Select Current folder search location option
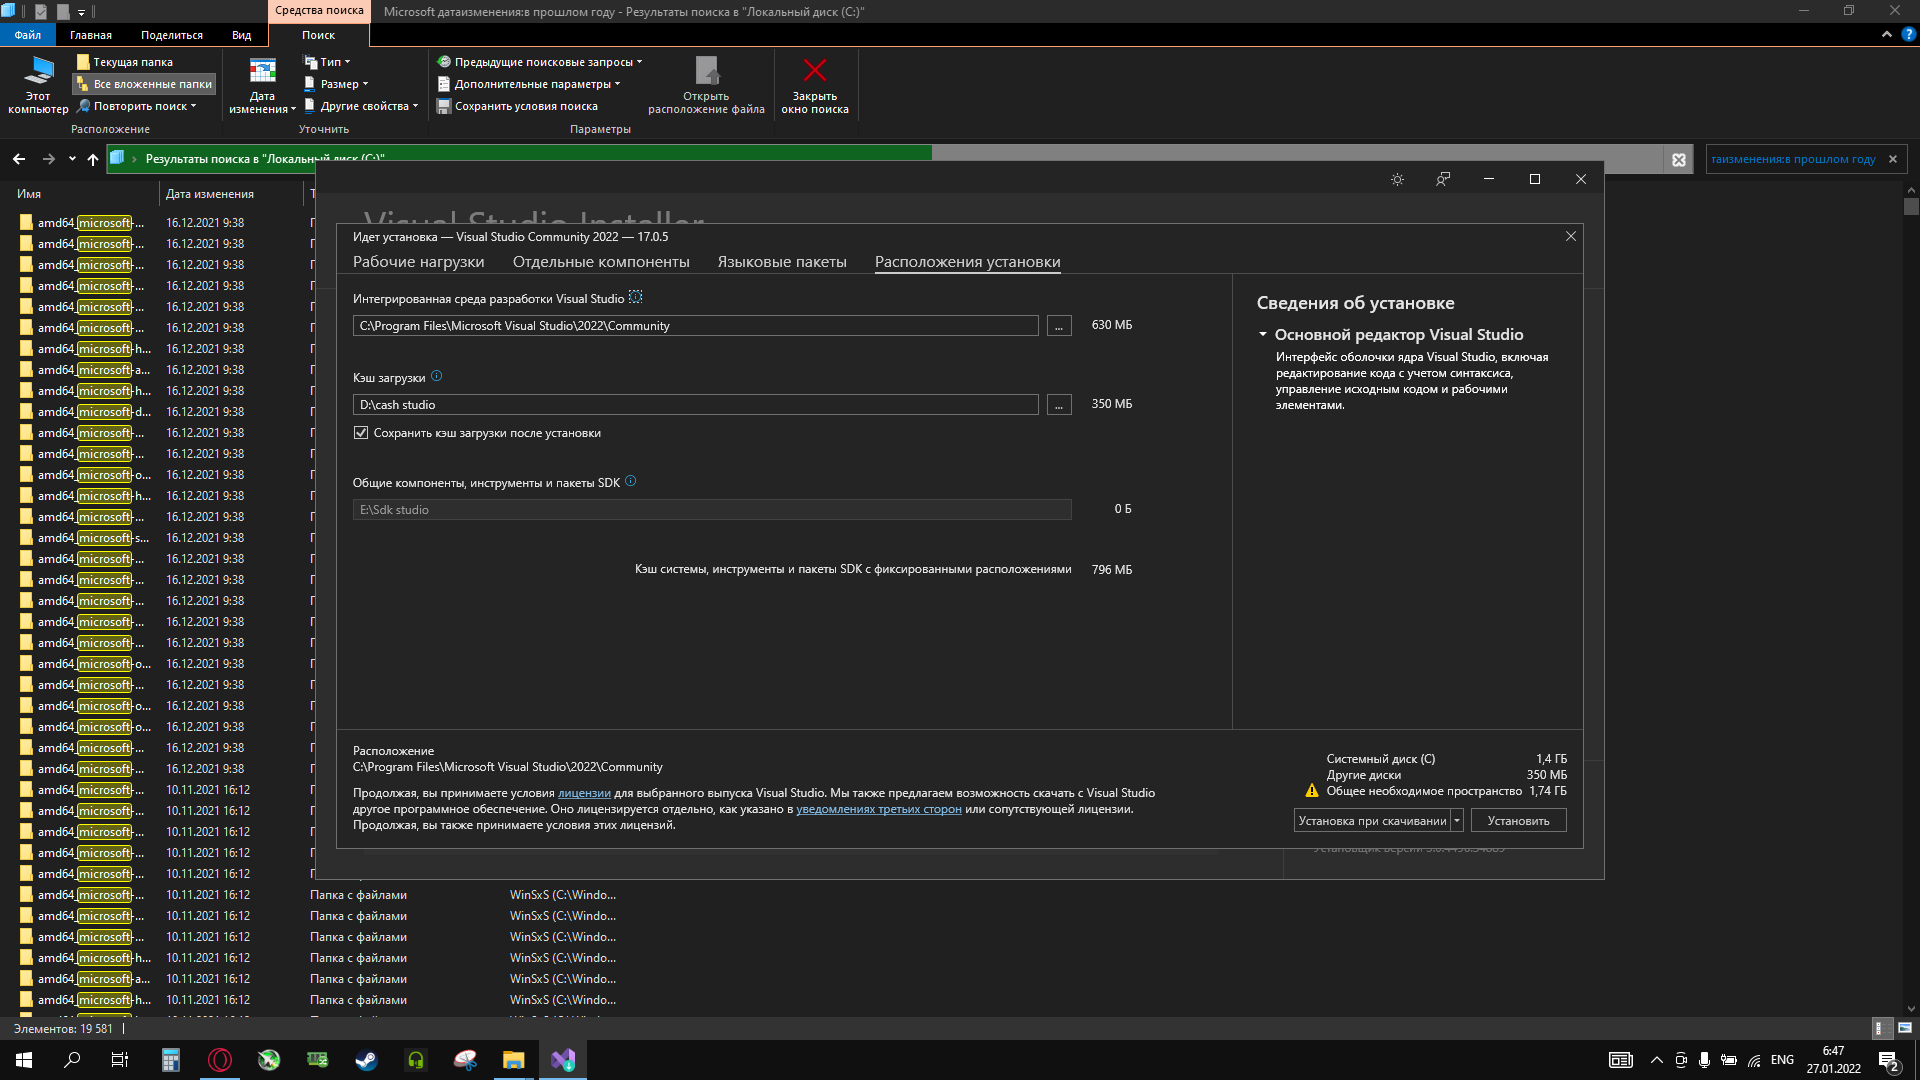Screen dimensions: 1920x1080 coord(124,62)
